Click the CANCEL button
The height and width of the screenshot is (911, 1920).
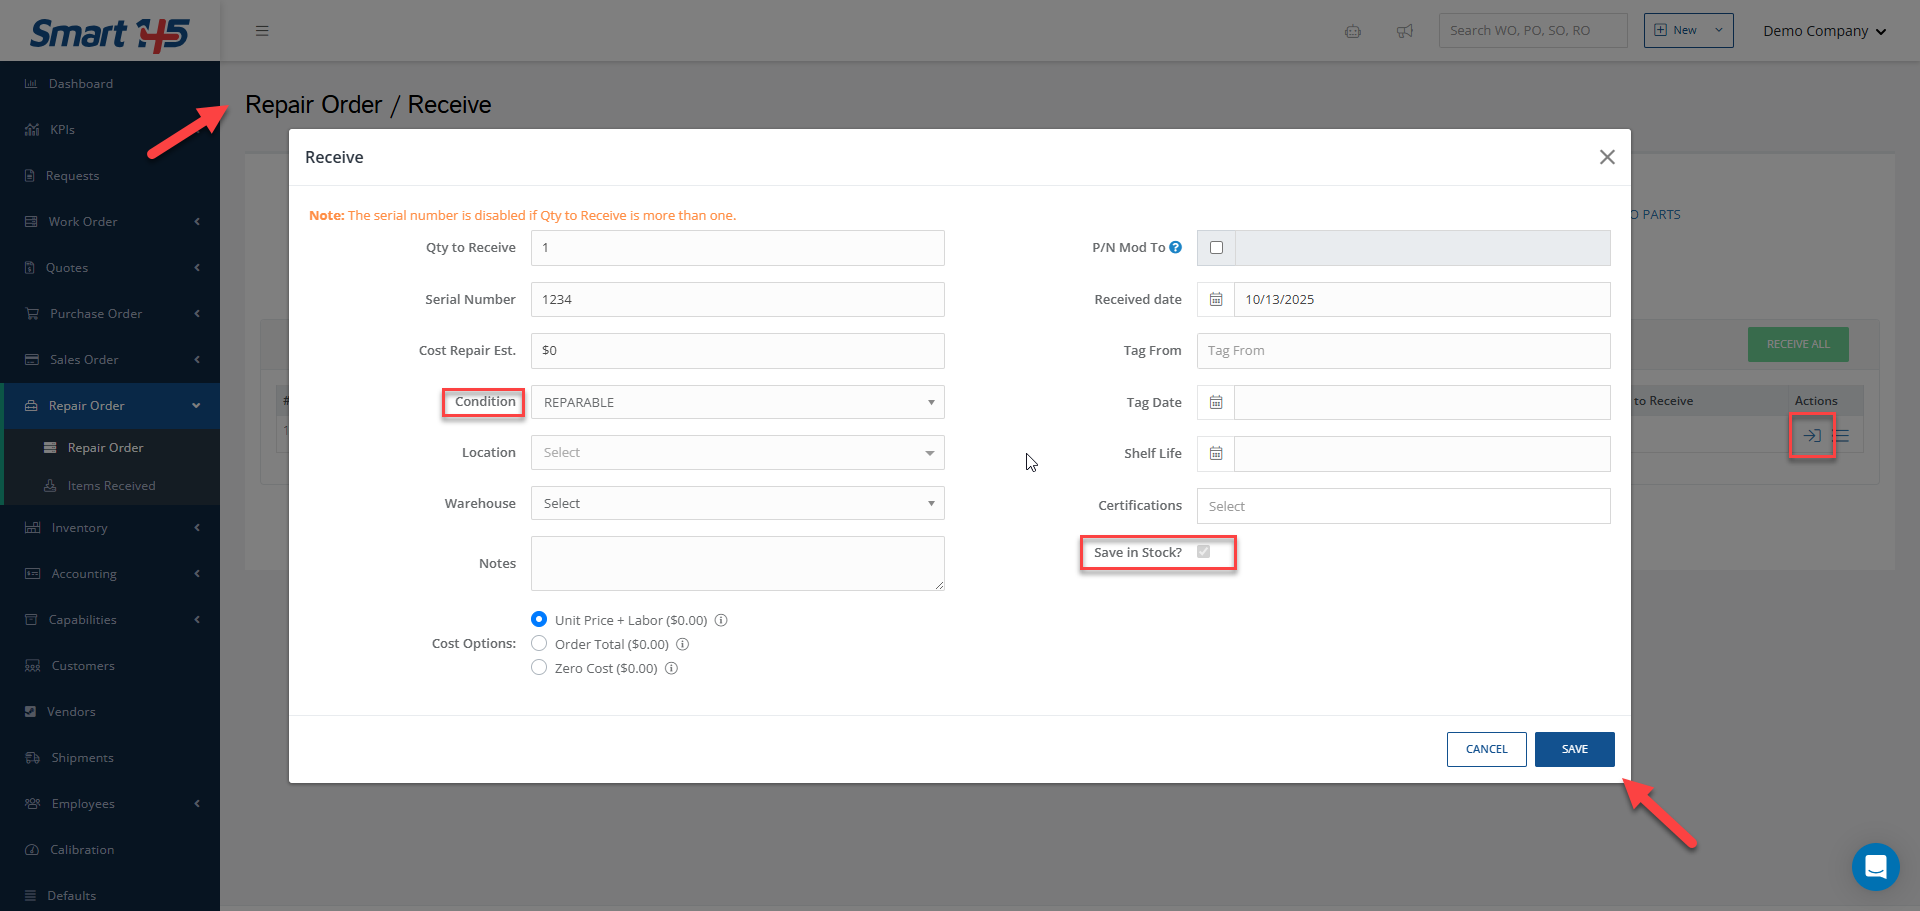click(1486, 749)
